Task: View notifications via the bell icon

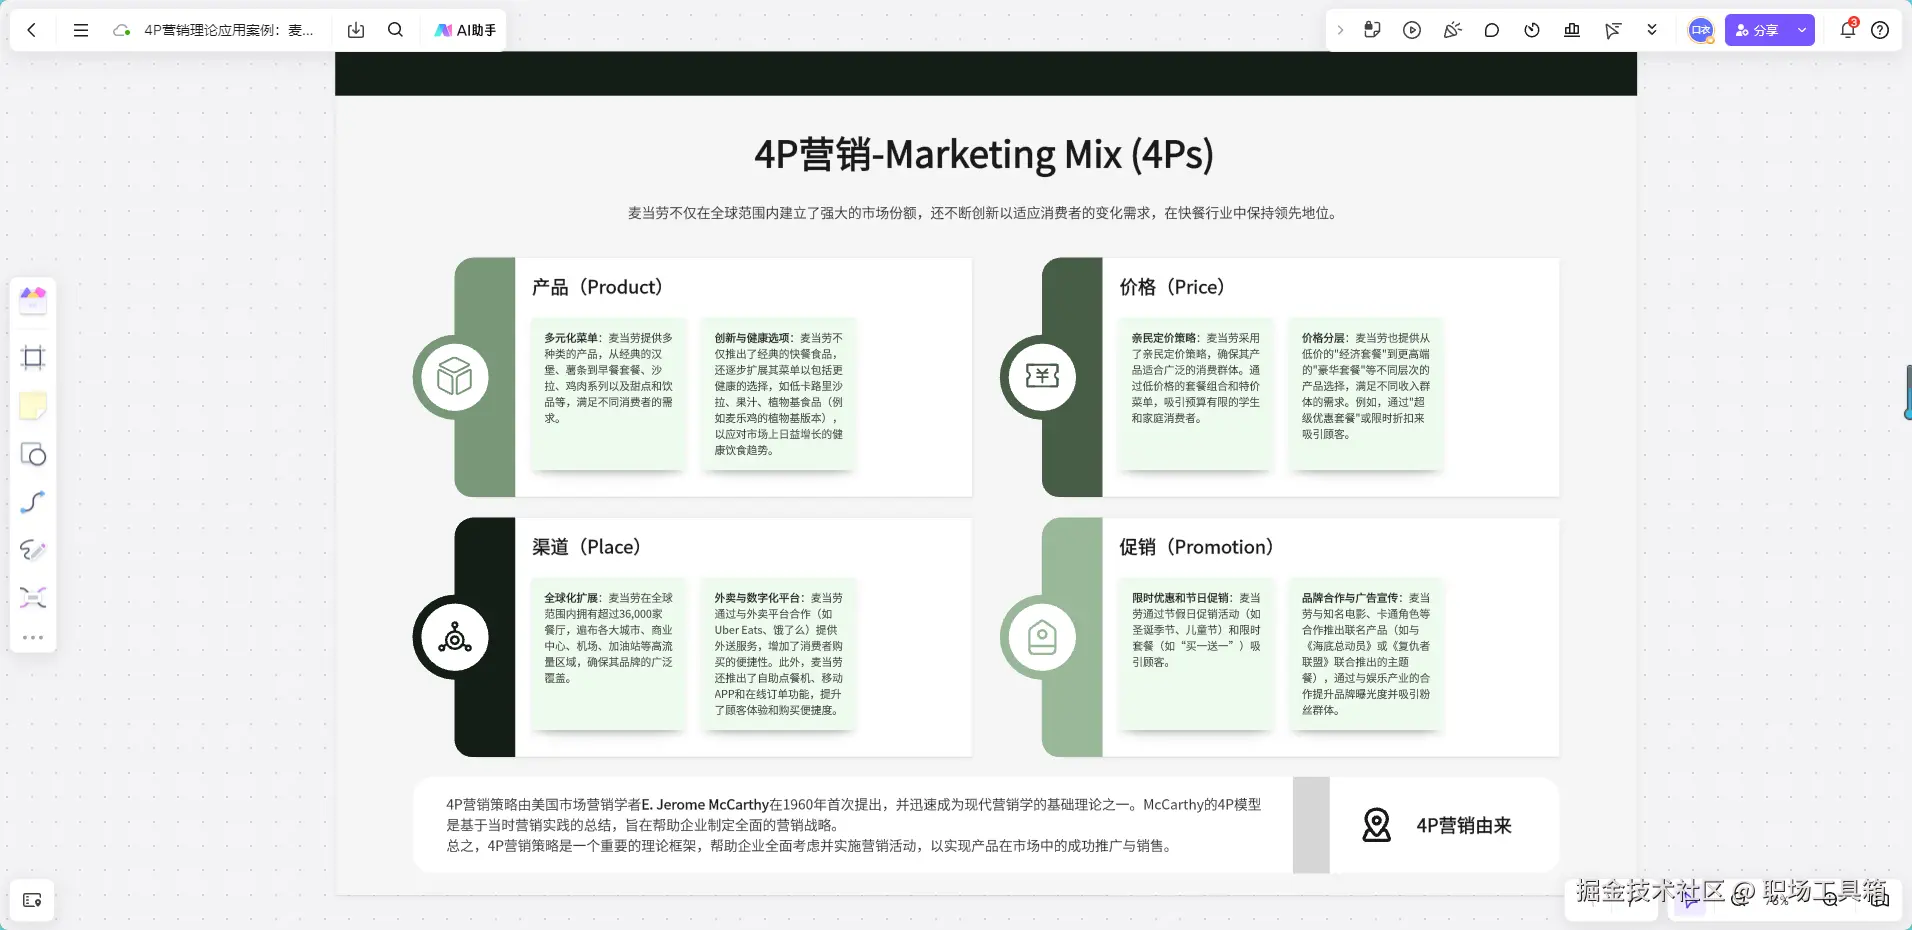Action: pyautogui.click(x=1848, y=29)
